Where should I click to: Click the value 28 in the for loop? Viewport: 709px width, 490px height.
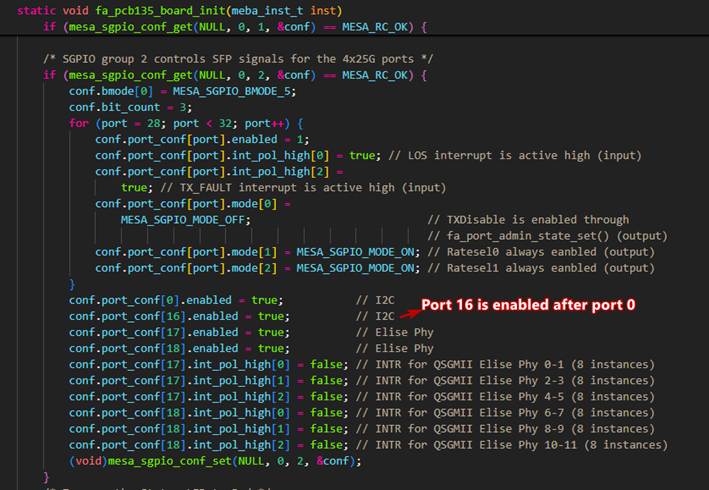click(x=153, y=123)
